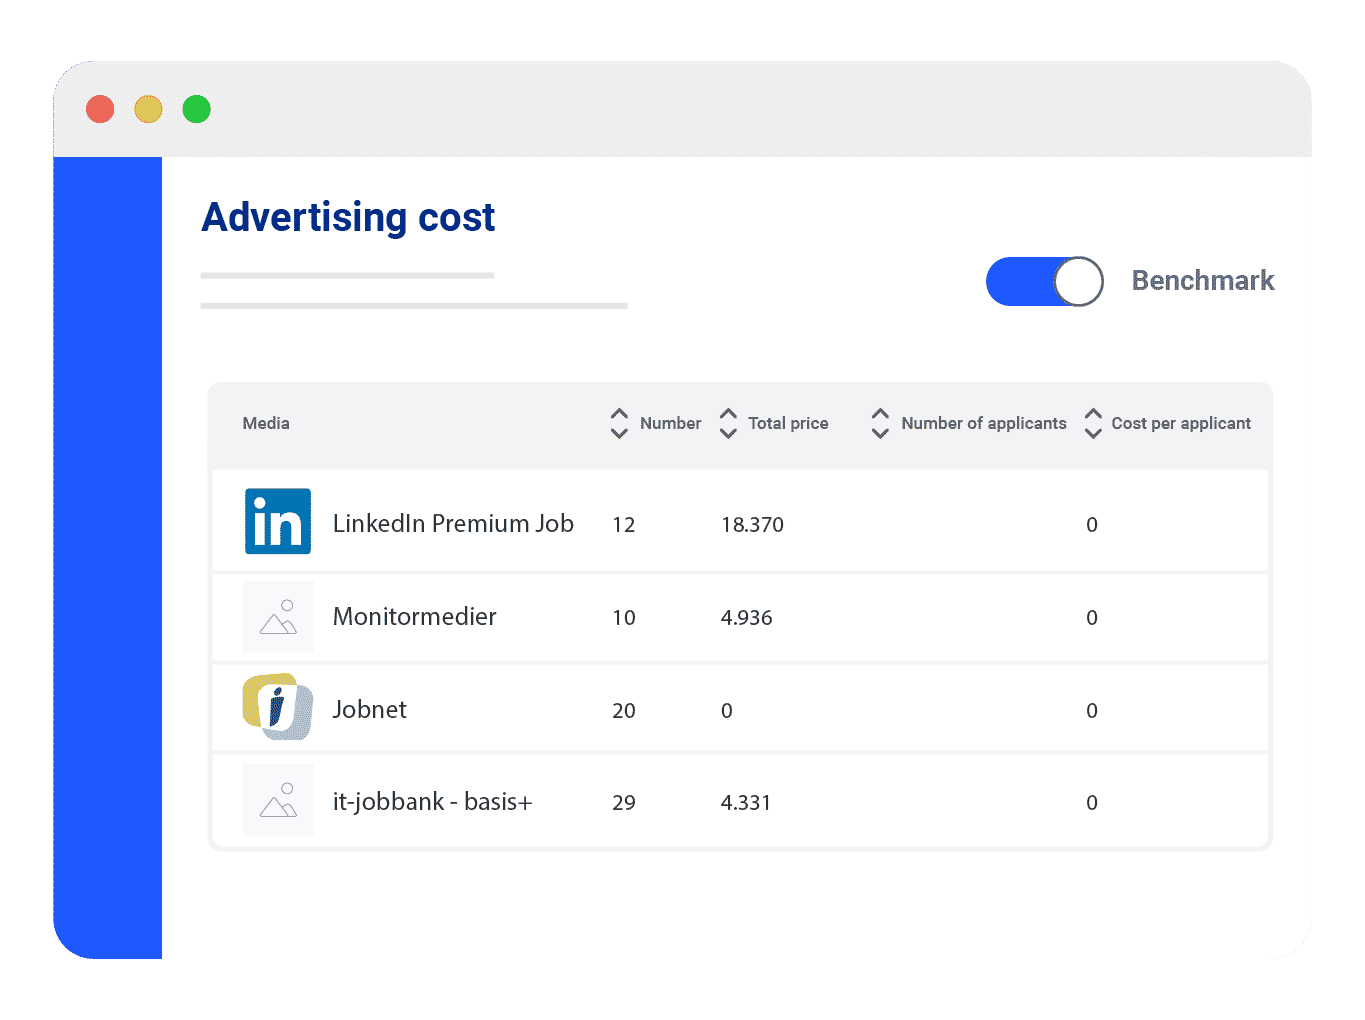The width and height of the screenshot is (1365, 1020).
Task: Toggle the Benchmark switch
Action: pos(1044,281)
